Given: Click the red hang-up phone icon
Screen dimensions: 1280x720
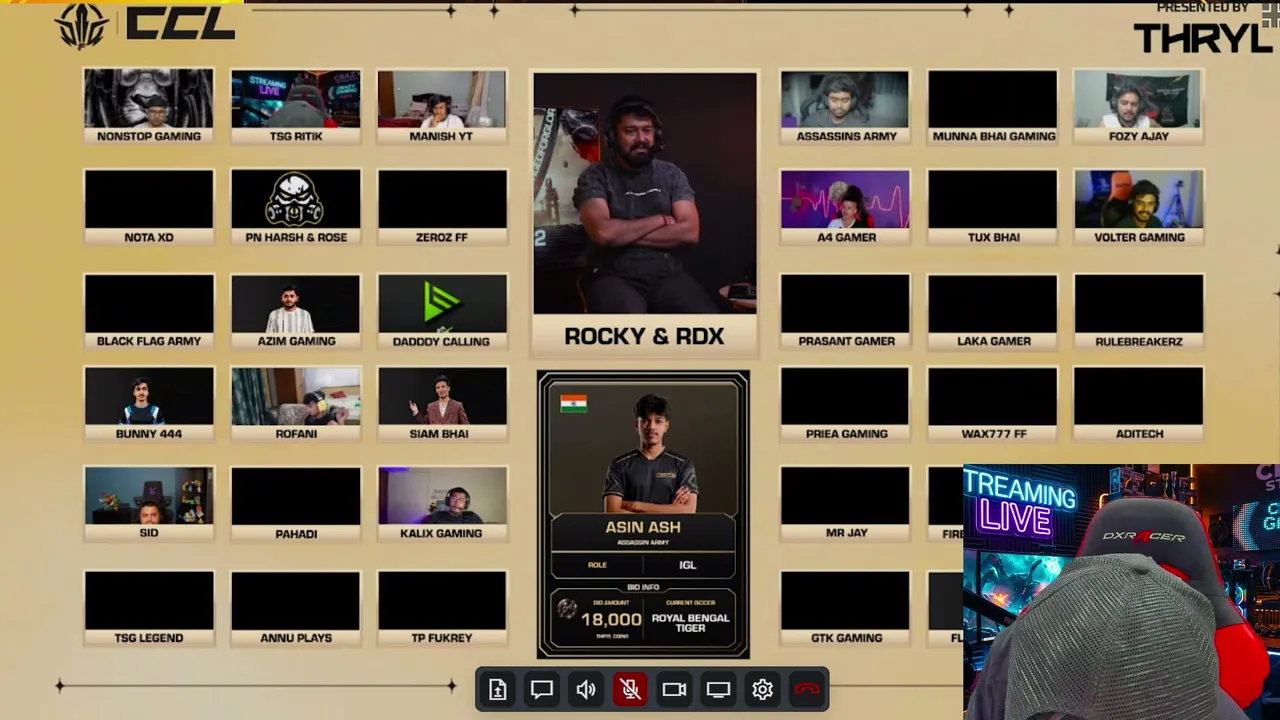Looking at the screenshot, I should coord(807,689).
